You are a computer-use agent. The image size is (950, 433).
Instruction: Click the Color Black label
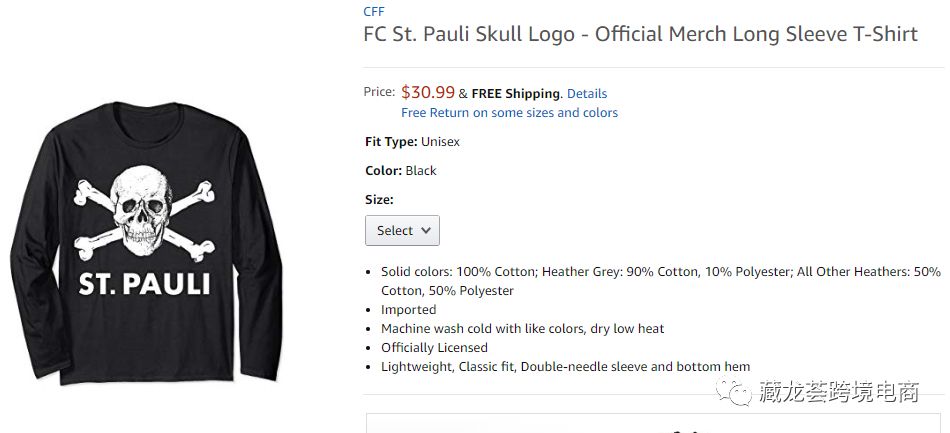click(400, 171)
